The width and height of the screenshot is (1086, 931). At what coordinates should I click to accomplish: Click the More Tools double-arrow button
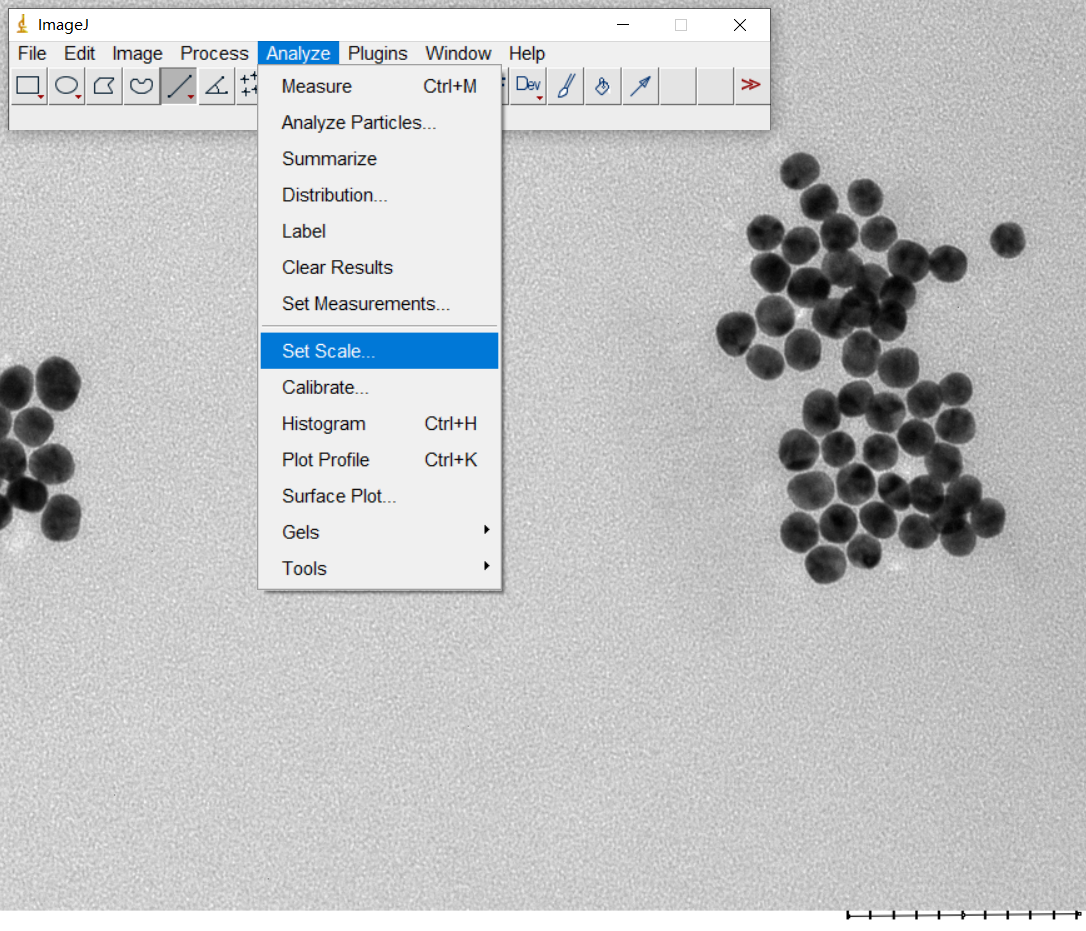pyautogui.click(x=750, y=86)
